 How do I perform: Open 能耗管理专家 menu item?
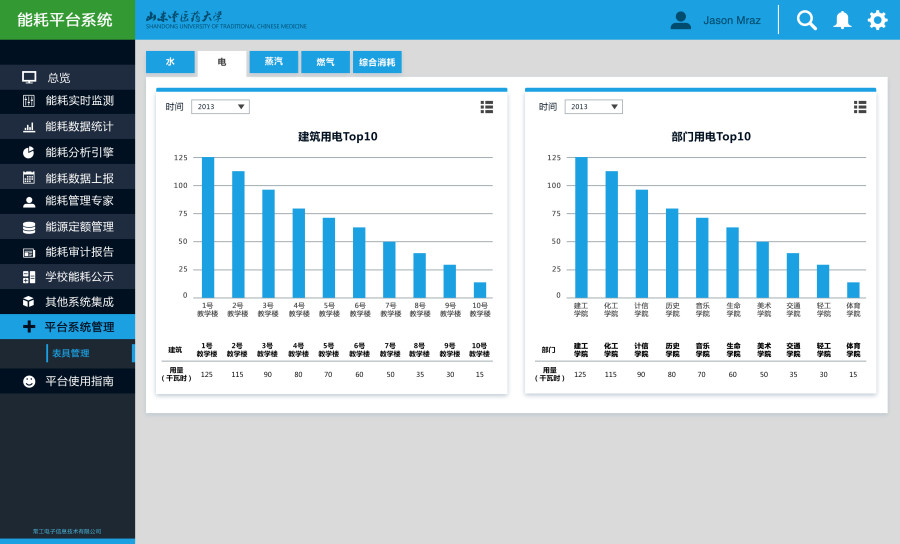click(67, 201)
